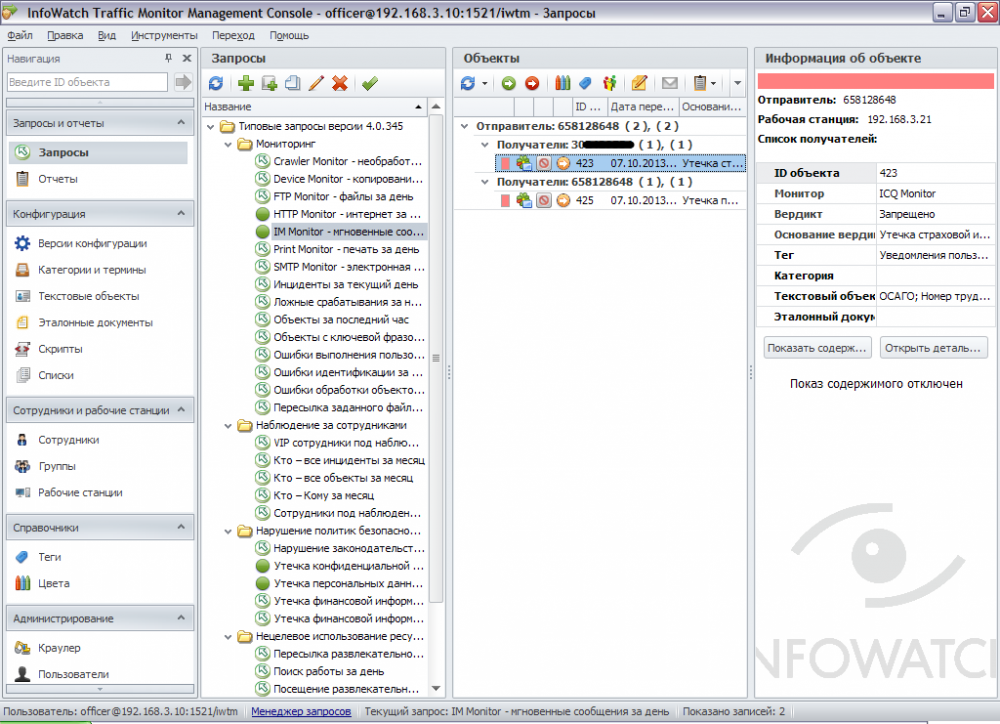Collapse the Администрирование section

click(x=181, y=617)
